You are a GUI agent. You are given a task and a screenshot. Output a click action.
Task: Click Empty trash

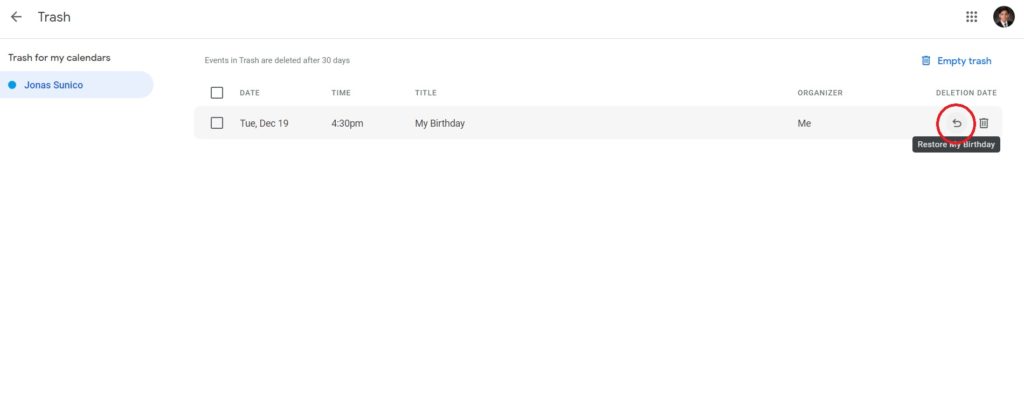(x=956, y=61)
